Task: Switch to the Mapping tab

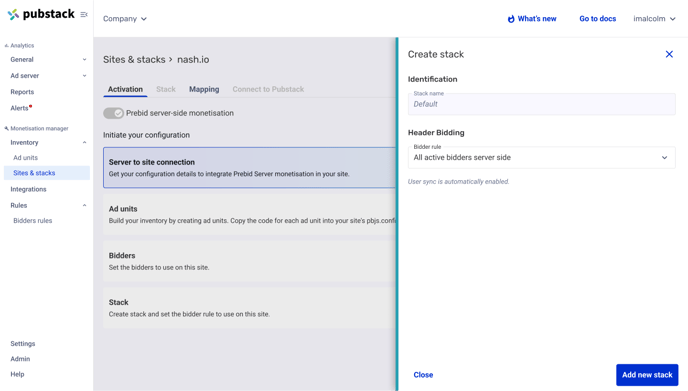Action: 204,89
